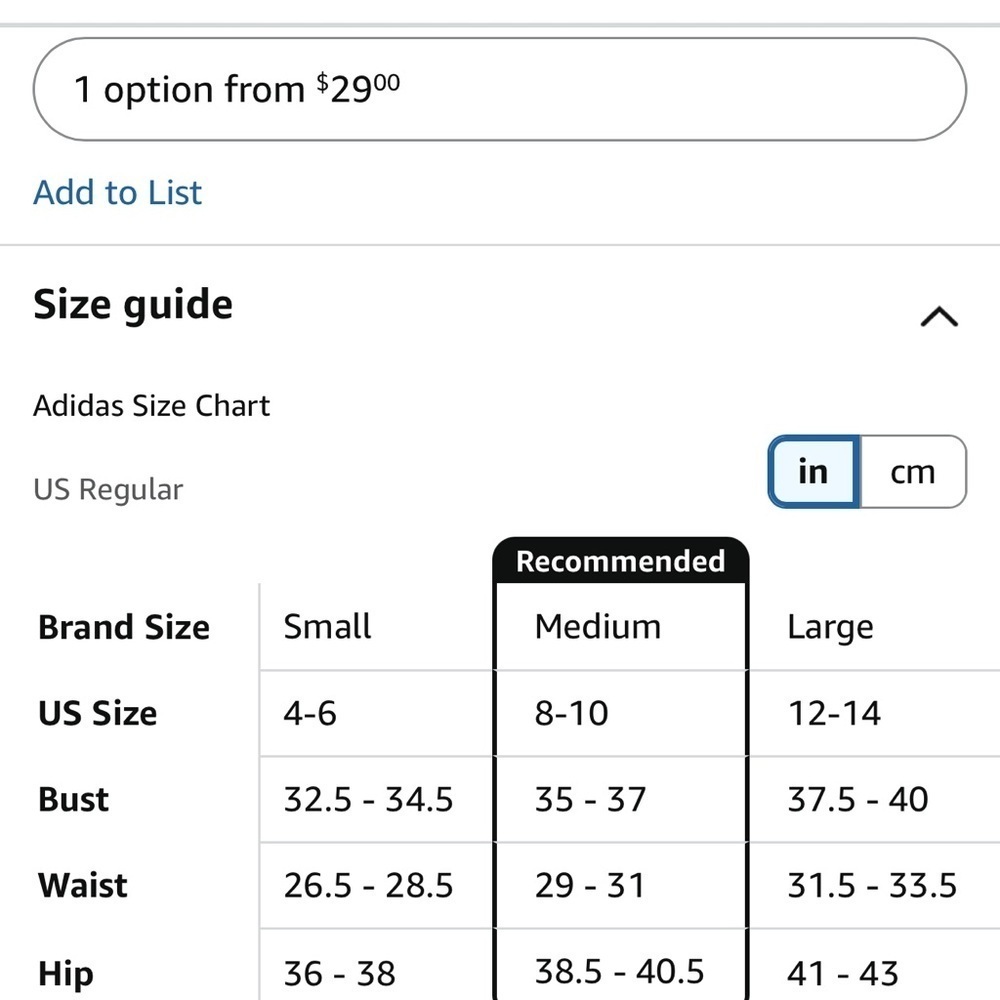Click the US Size 4-6 cell
This screenshot has width=1000, height=1000.
[x=377, y=713]
